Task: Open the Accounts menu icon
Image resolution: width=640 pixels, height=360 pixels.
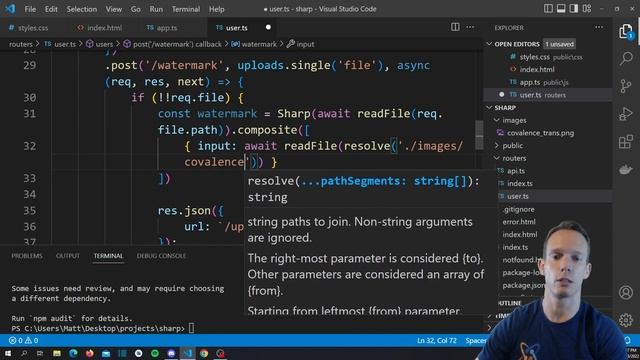Action: pyautogui.click(x=626, y=292)
